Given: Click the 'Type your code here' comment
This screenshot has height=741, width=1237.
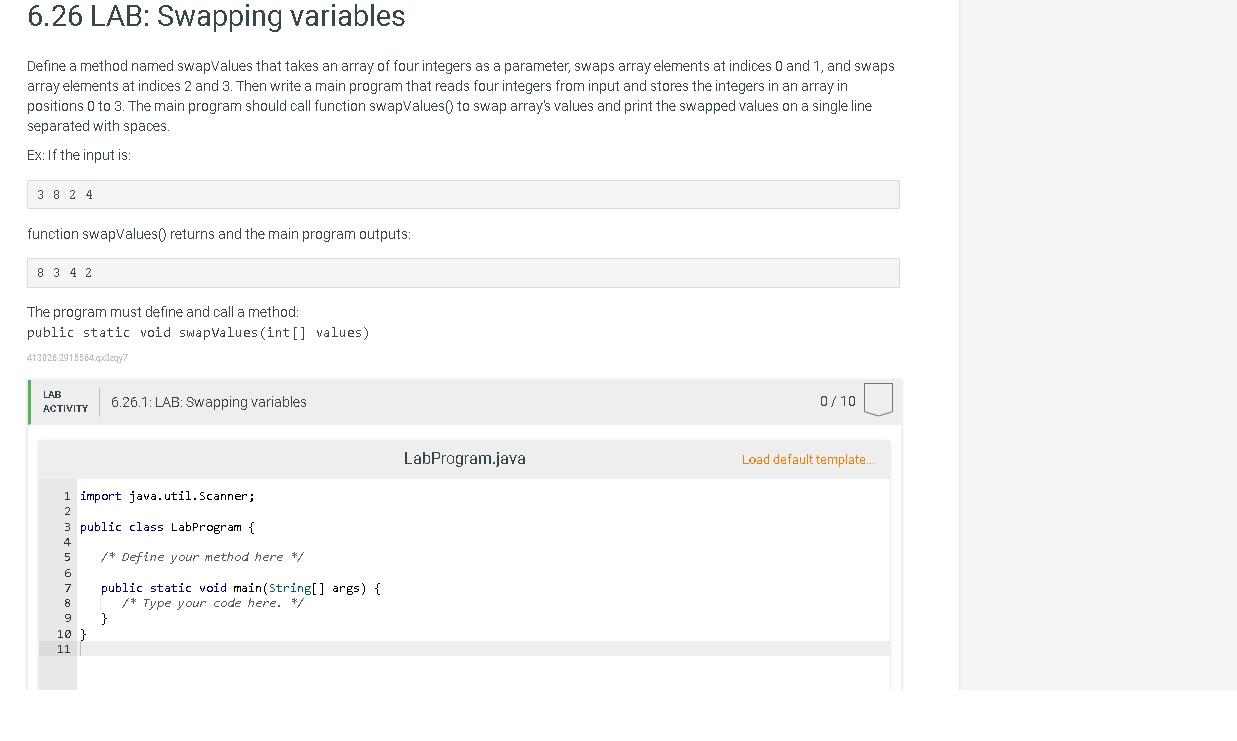Looking at the screenshot, I should pos(212,603).
